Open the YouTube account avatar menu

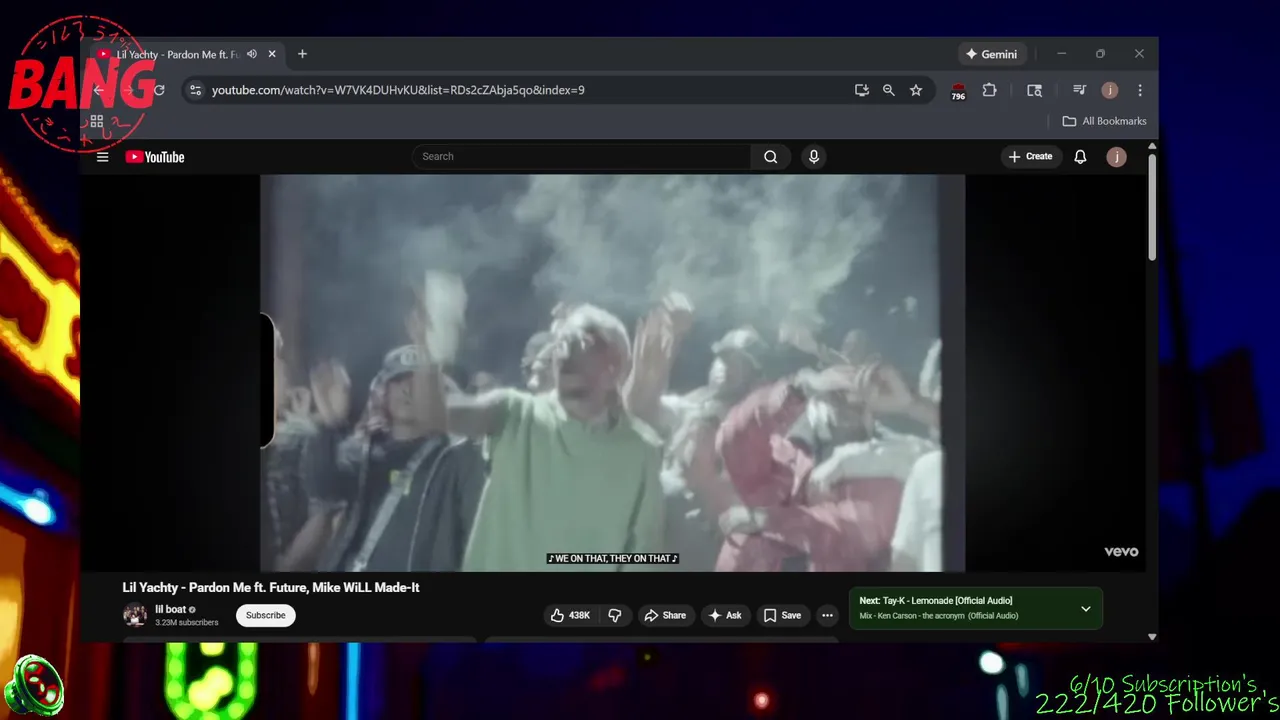[x=1116, y=157]
